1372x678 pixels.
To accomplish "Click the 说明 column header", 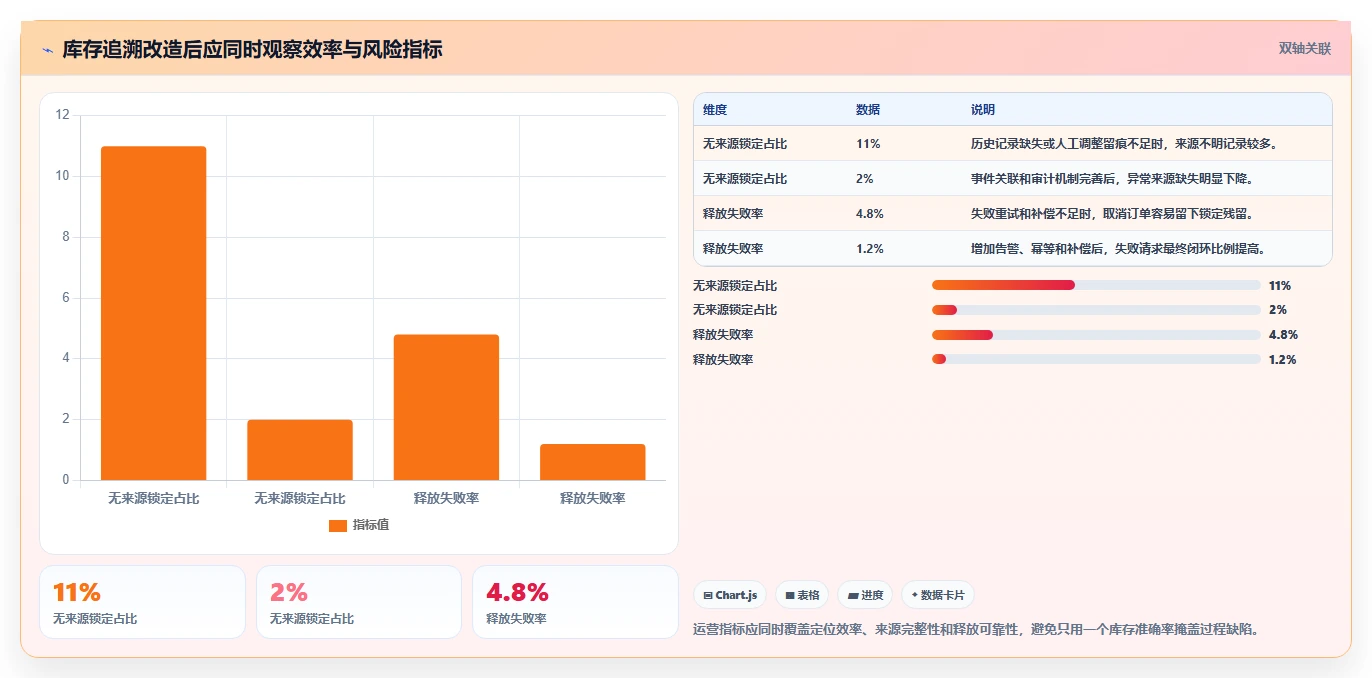I will [x=983, y=110].
